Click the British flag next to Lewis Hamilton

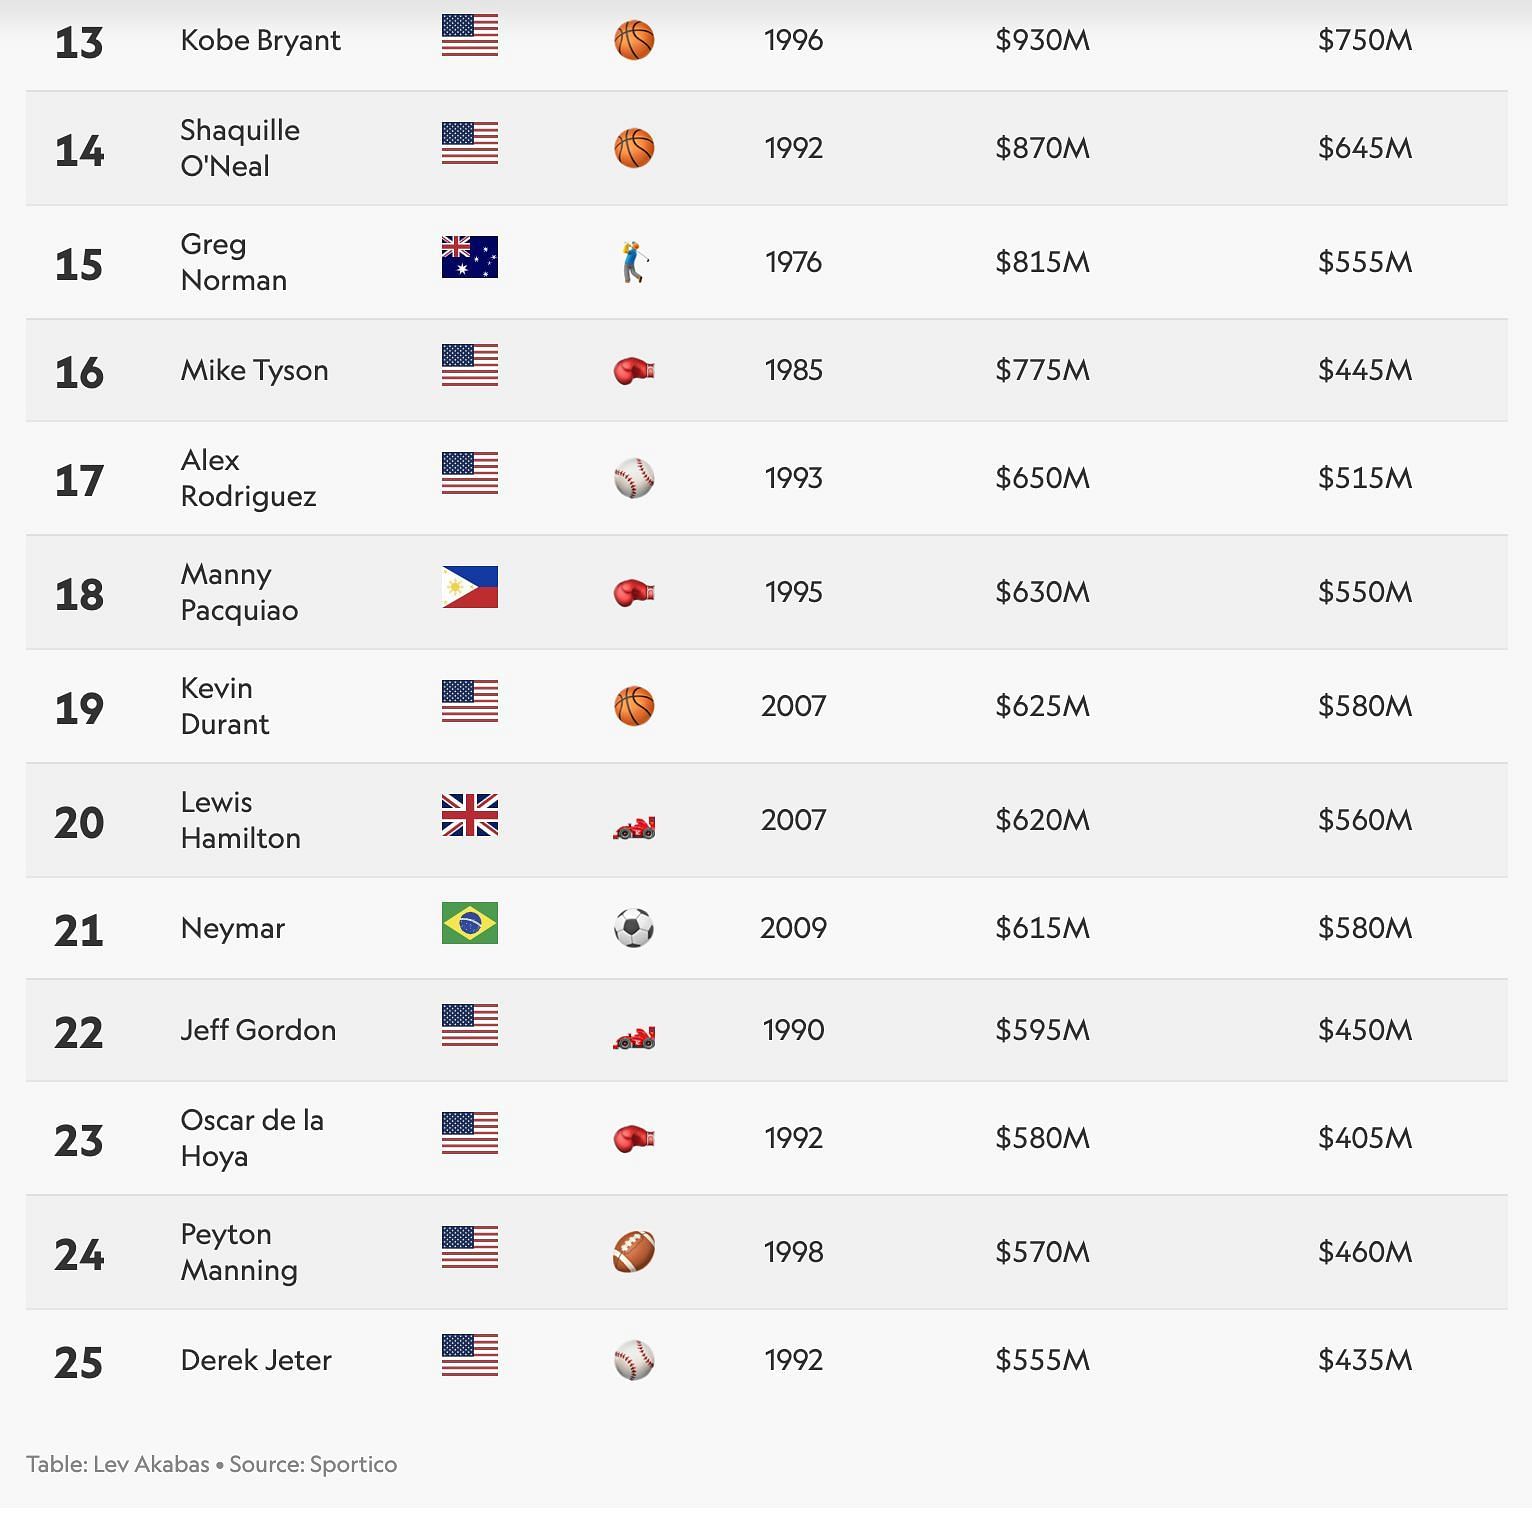tap(469, 815)
